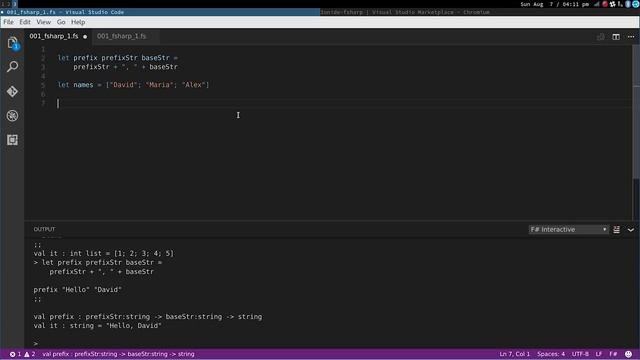640x360 pixels.
Task: Click the OUTPUT panel title
Action: (x=44, y=229)
